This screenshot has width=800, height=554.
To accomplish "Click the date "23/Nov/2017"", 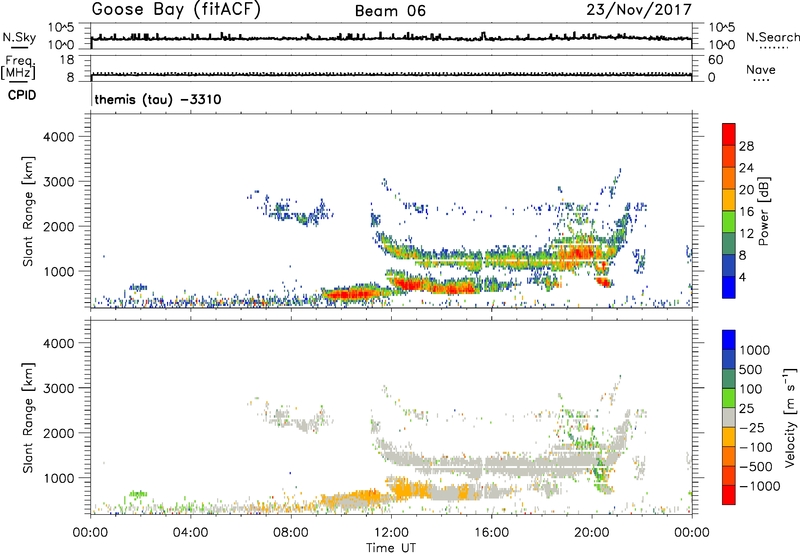I will coord(639,9).
